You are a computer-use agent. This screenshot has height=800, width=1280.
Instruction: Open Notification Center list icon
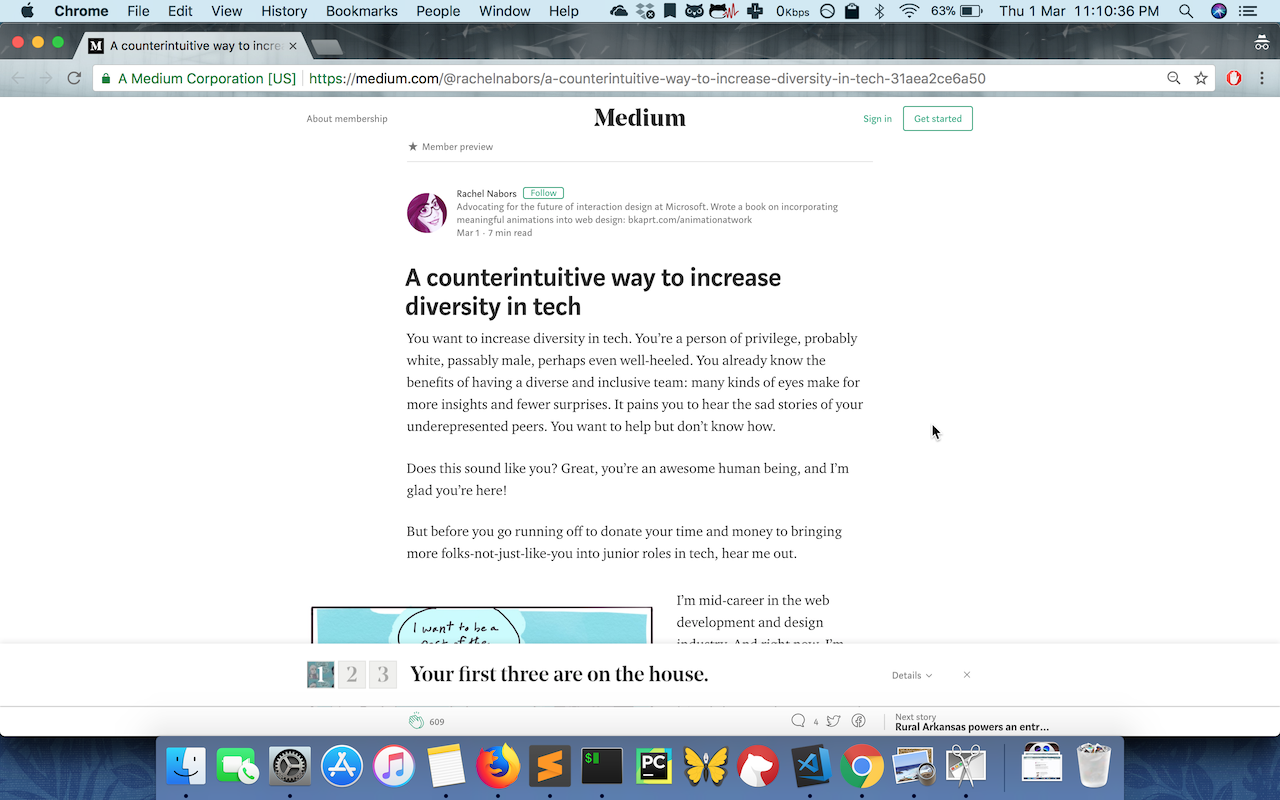1248,11
